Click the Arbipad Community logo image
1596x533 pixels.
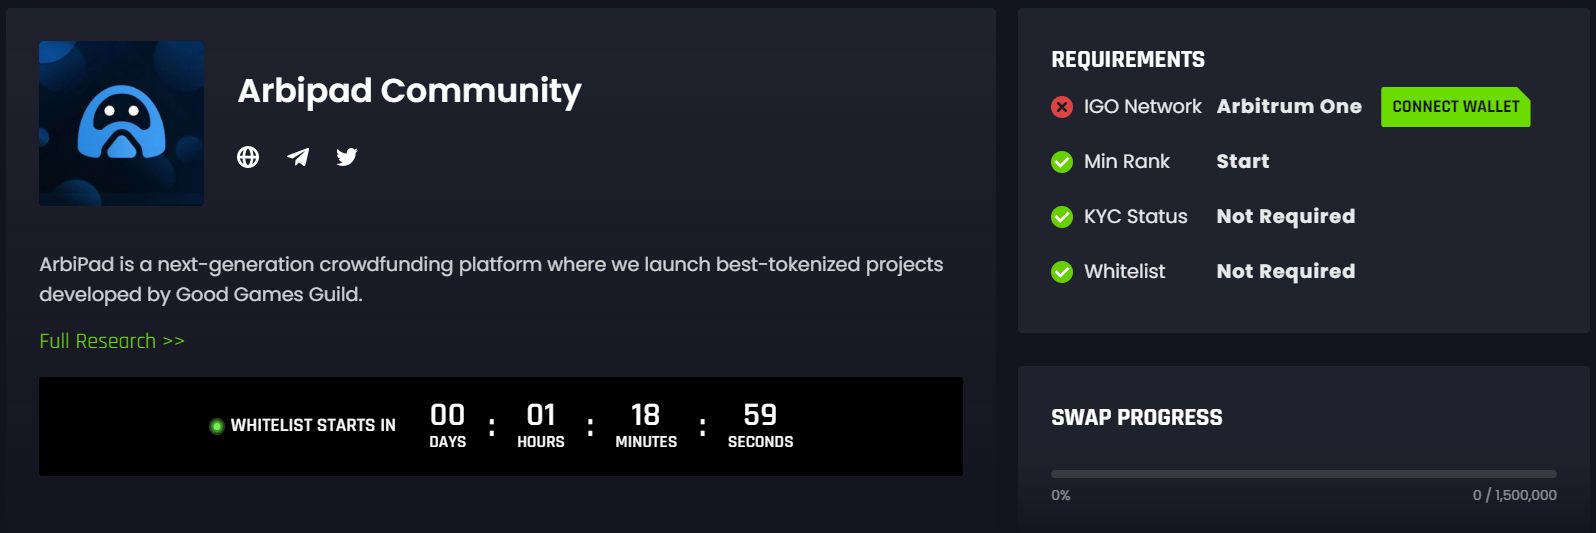121,123
